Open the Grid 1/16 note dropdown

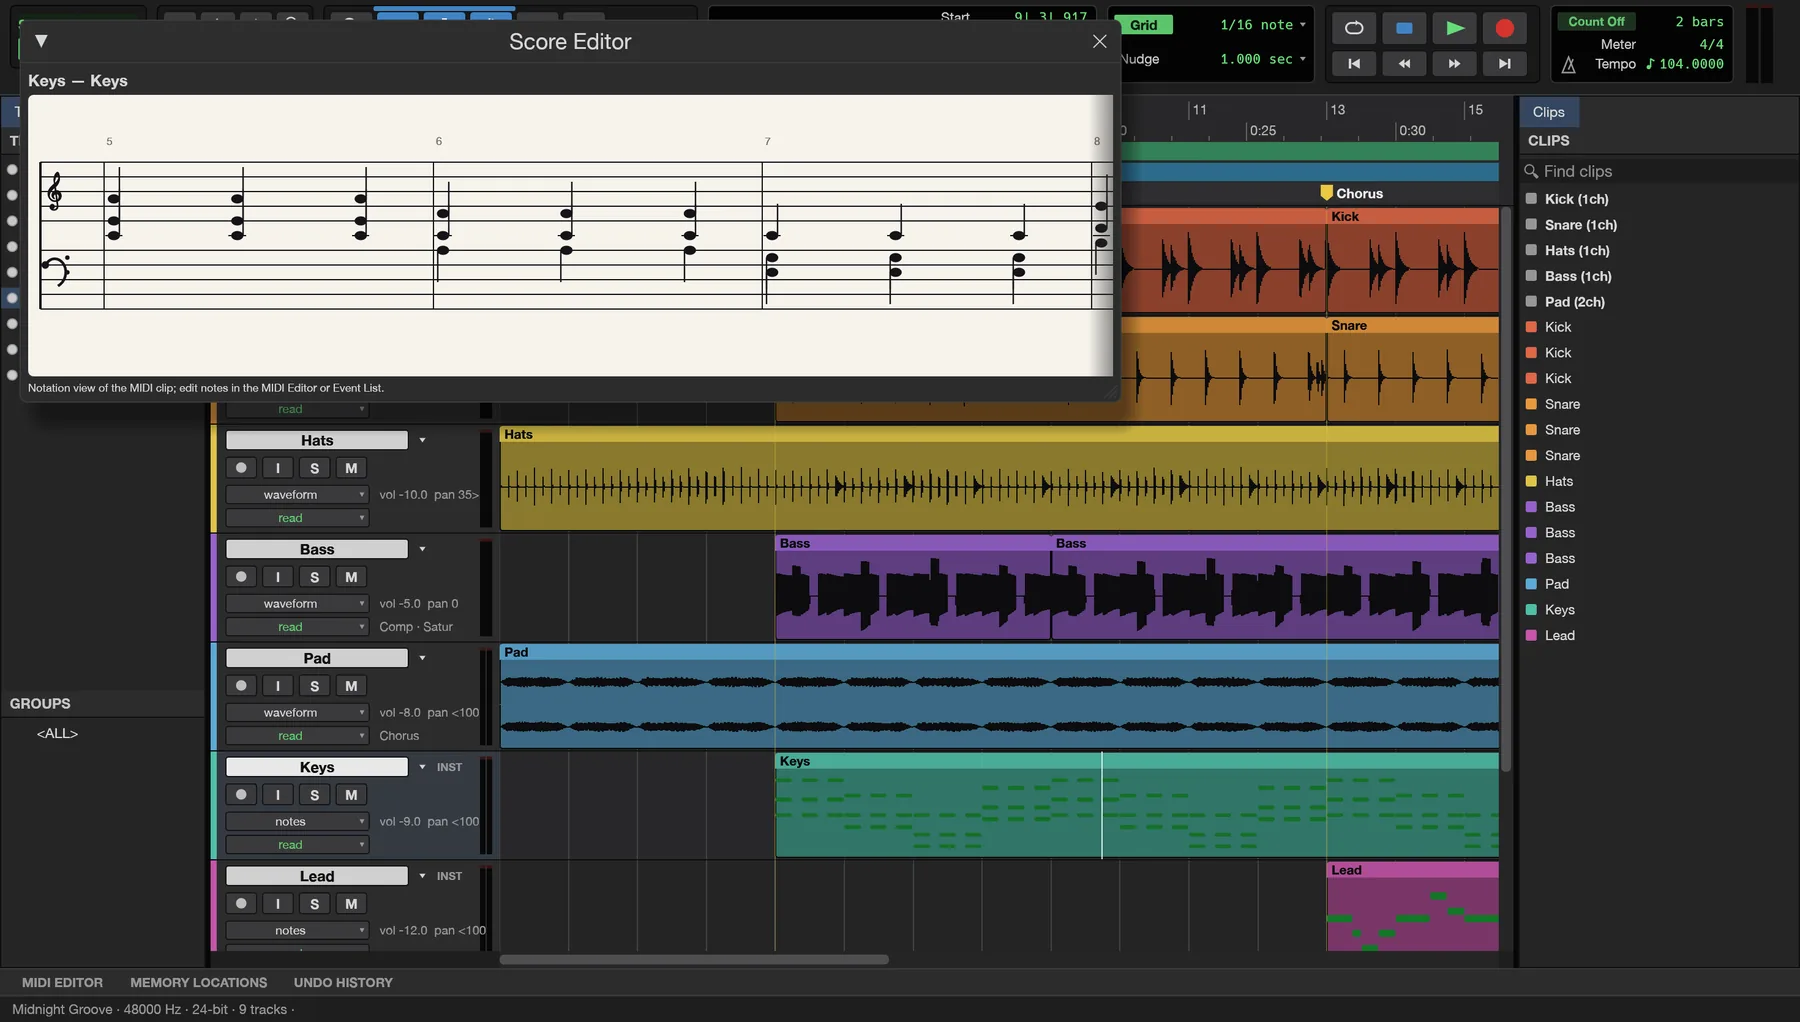tap(1262, 25)
